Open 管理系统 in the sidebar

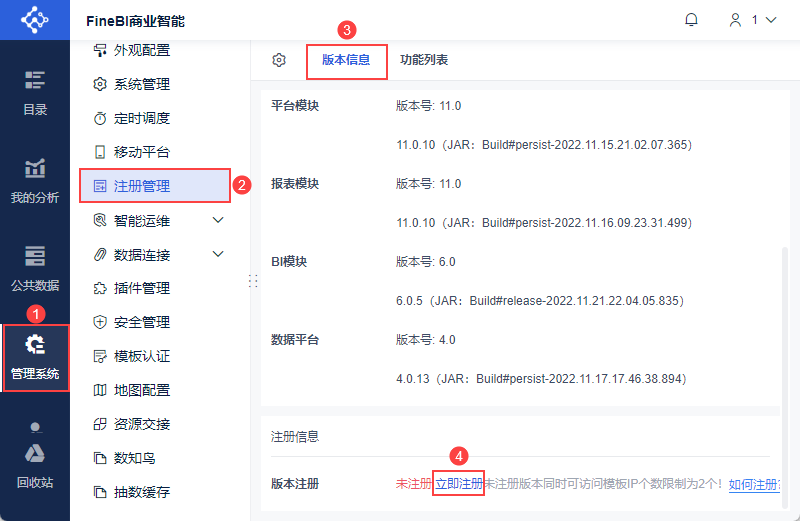tap(35, 358)
